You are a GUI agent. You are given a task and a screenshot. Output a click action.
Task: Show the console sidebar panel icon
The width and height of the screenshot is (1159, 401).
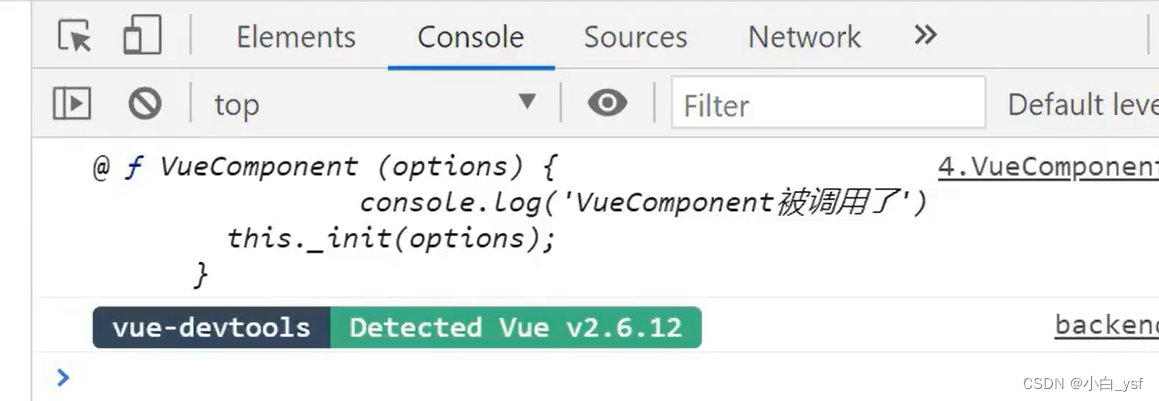(x=72, y=103)
